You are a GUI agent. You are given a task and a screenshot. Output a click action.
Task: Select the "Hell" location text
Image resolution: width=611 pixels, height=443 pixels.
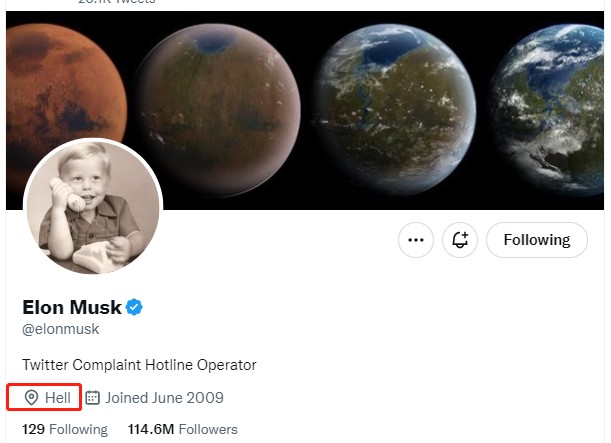[x=58, y=398]
